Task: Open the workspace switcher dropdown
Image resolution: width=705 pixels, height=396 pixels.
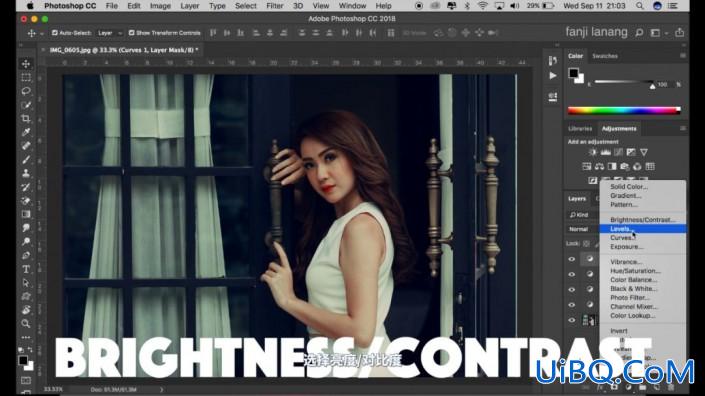Action: (x=658, y=33)
